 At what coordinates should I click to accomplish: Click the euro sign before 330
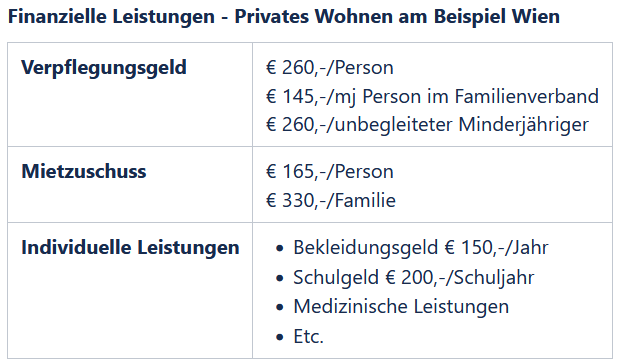[x=271, y=200]
